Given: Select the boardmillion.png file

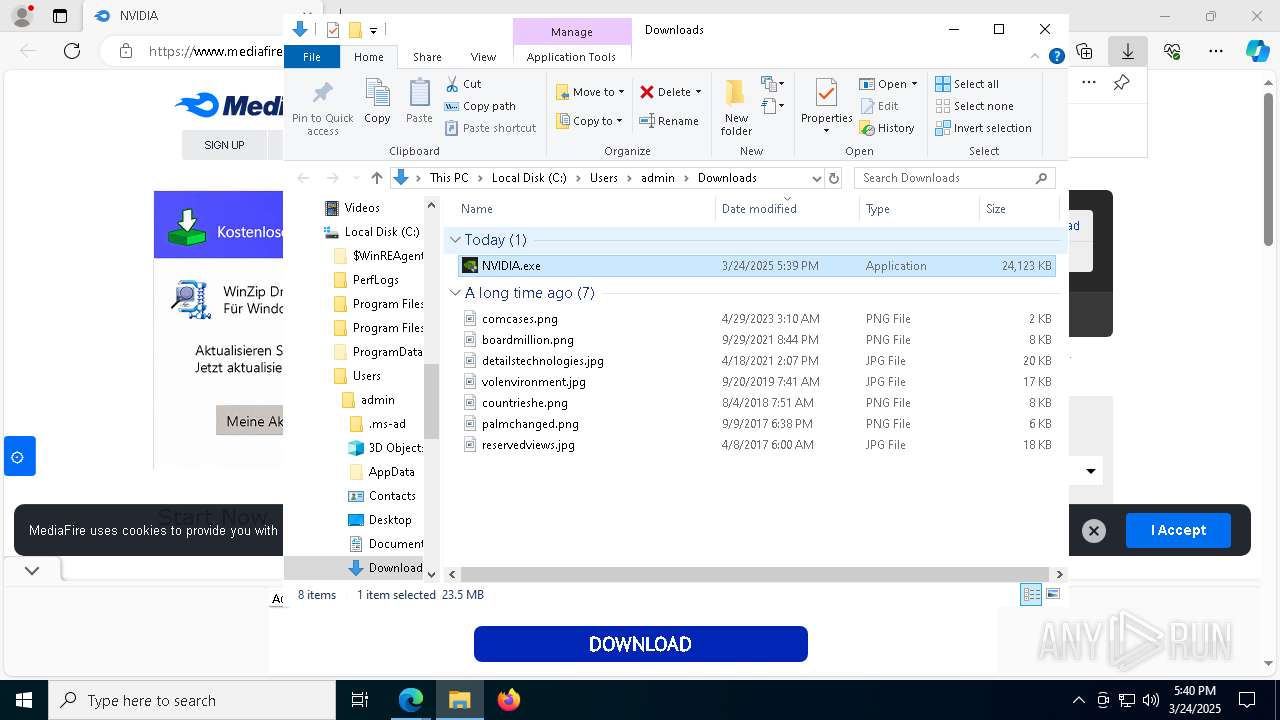Looking at the screenshot, I should [757, 340].
